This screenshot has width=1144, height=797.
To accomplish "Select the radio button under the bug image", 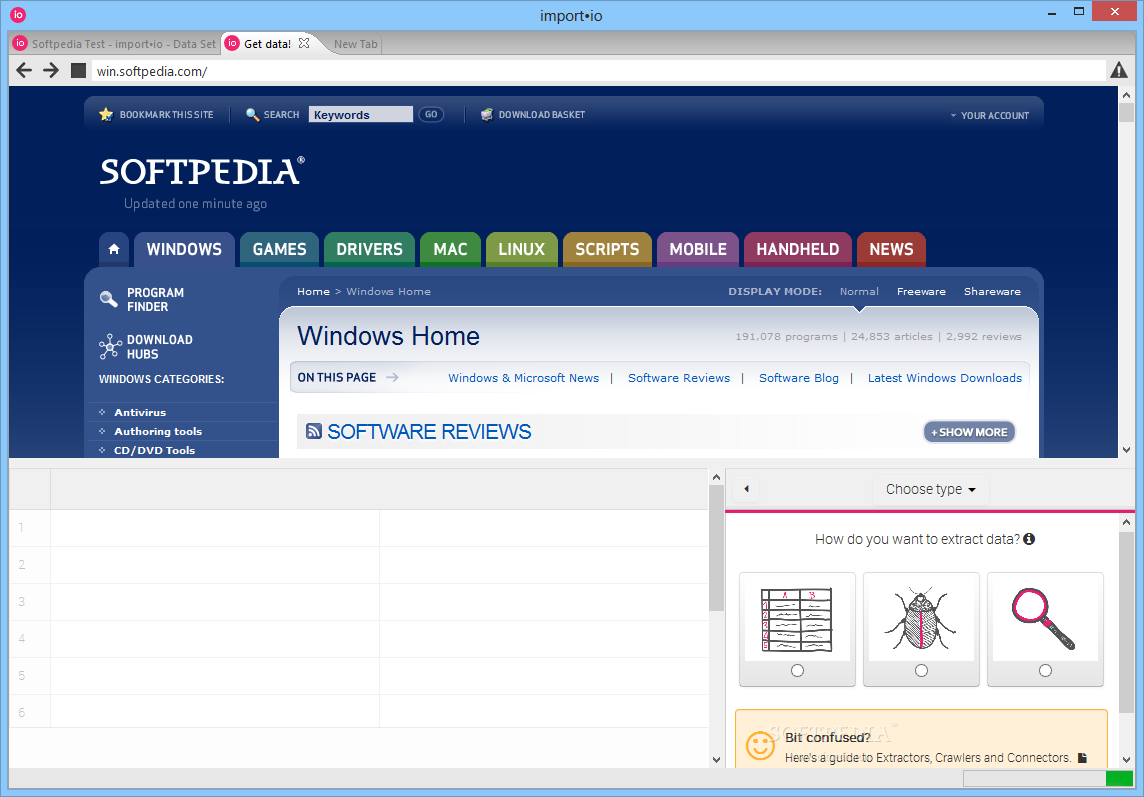I will point(921,671).
